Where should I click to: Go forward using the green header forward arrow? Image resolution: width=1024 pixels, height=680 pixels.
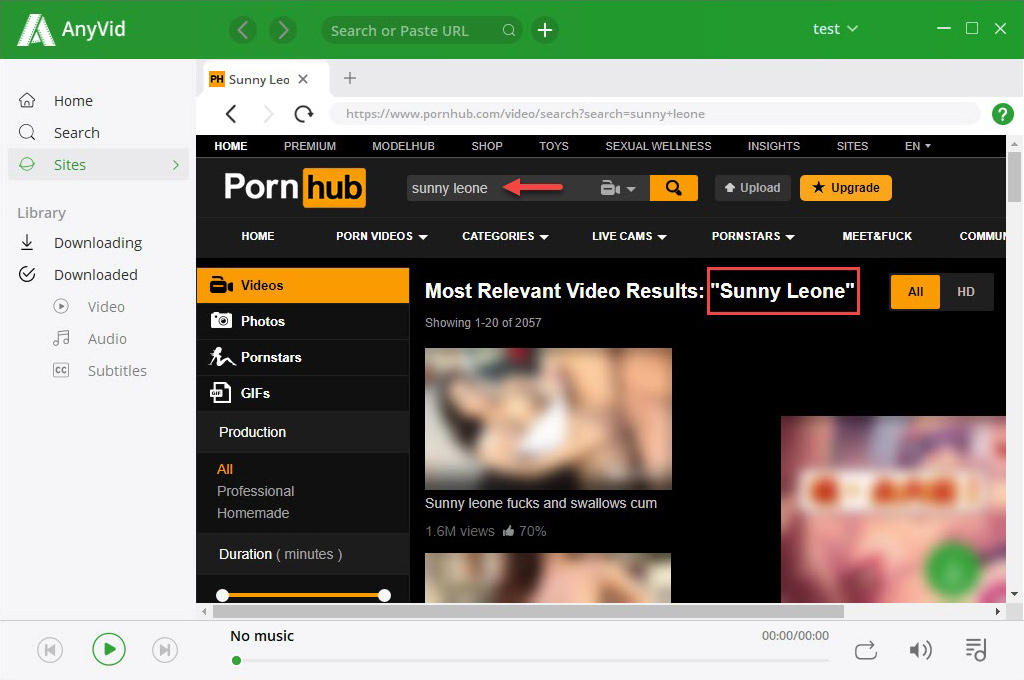point(283,30)
